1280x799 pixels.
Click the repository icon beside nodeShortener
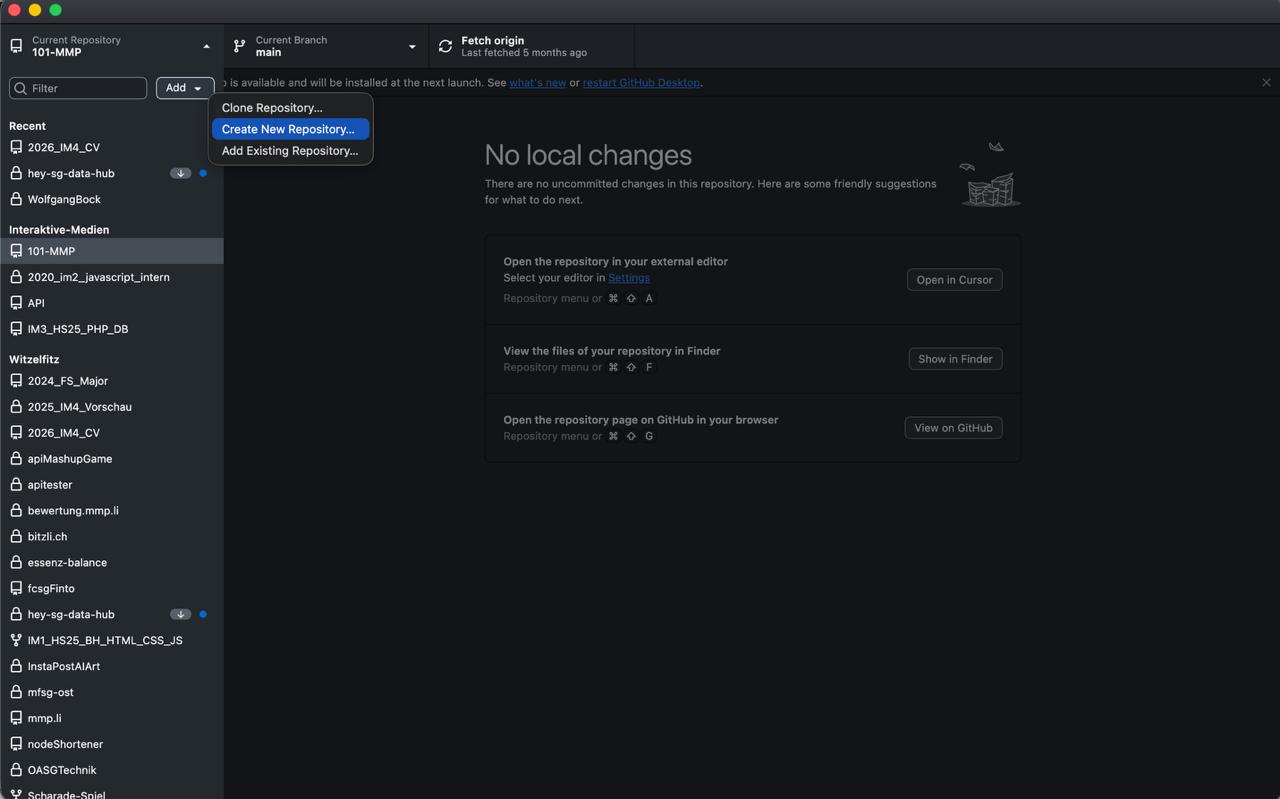click(x=16, y=744)
